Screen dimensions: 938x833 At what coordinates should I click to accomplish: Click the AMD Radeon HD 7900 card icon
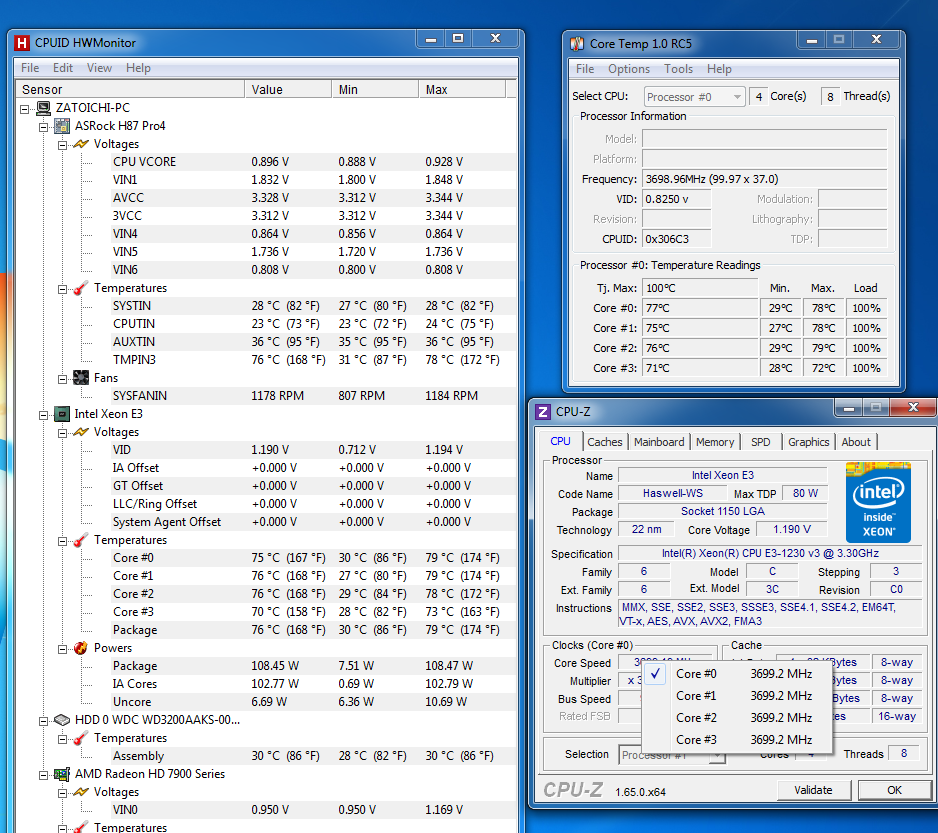(x=62, y=774)
